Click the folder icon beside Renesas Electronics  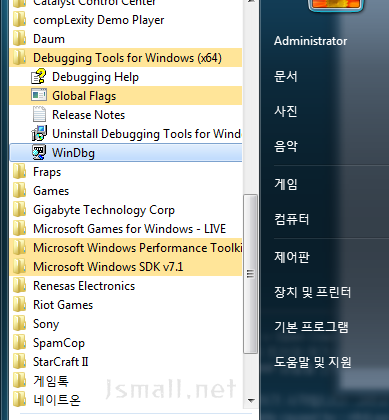19,286
